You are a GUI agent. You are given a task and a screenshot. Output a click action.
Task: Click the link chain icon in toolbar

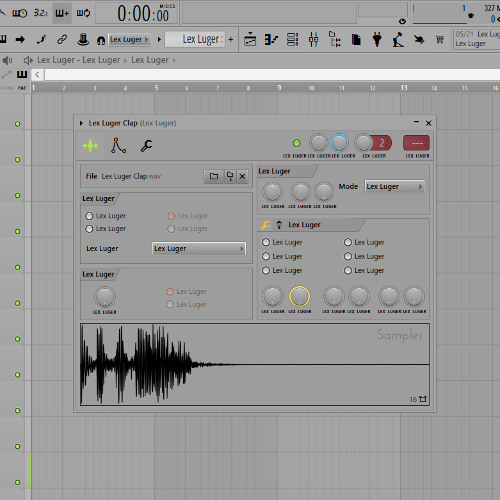pyautogui.click(x=62, y=40)
